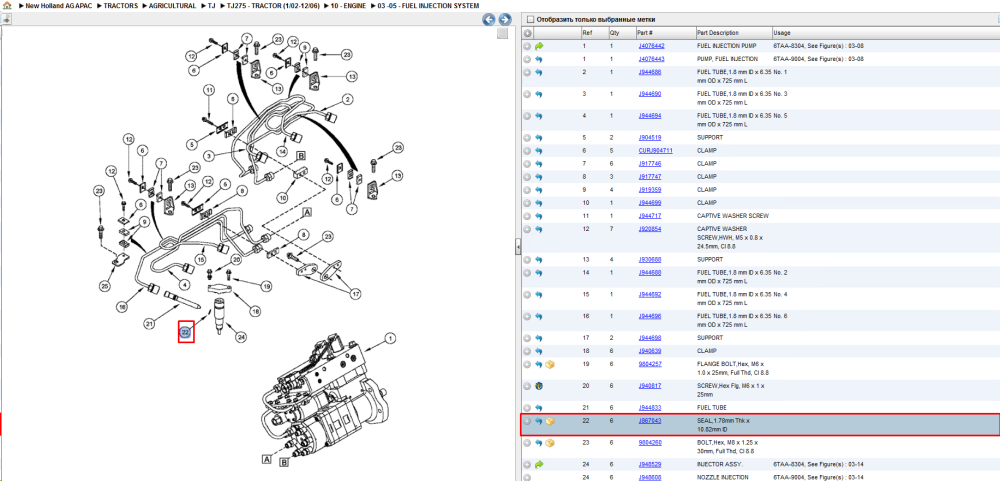Go to next figure with right arrow

504,20
